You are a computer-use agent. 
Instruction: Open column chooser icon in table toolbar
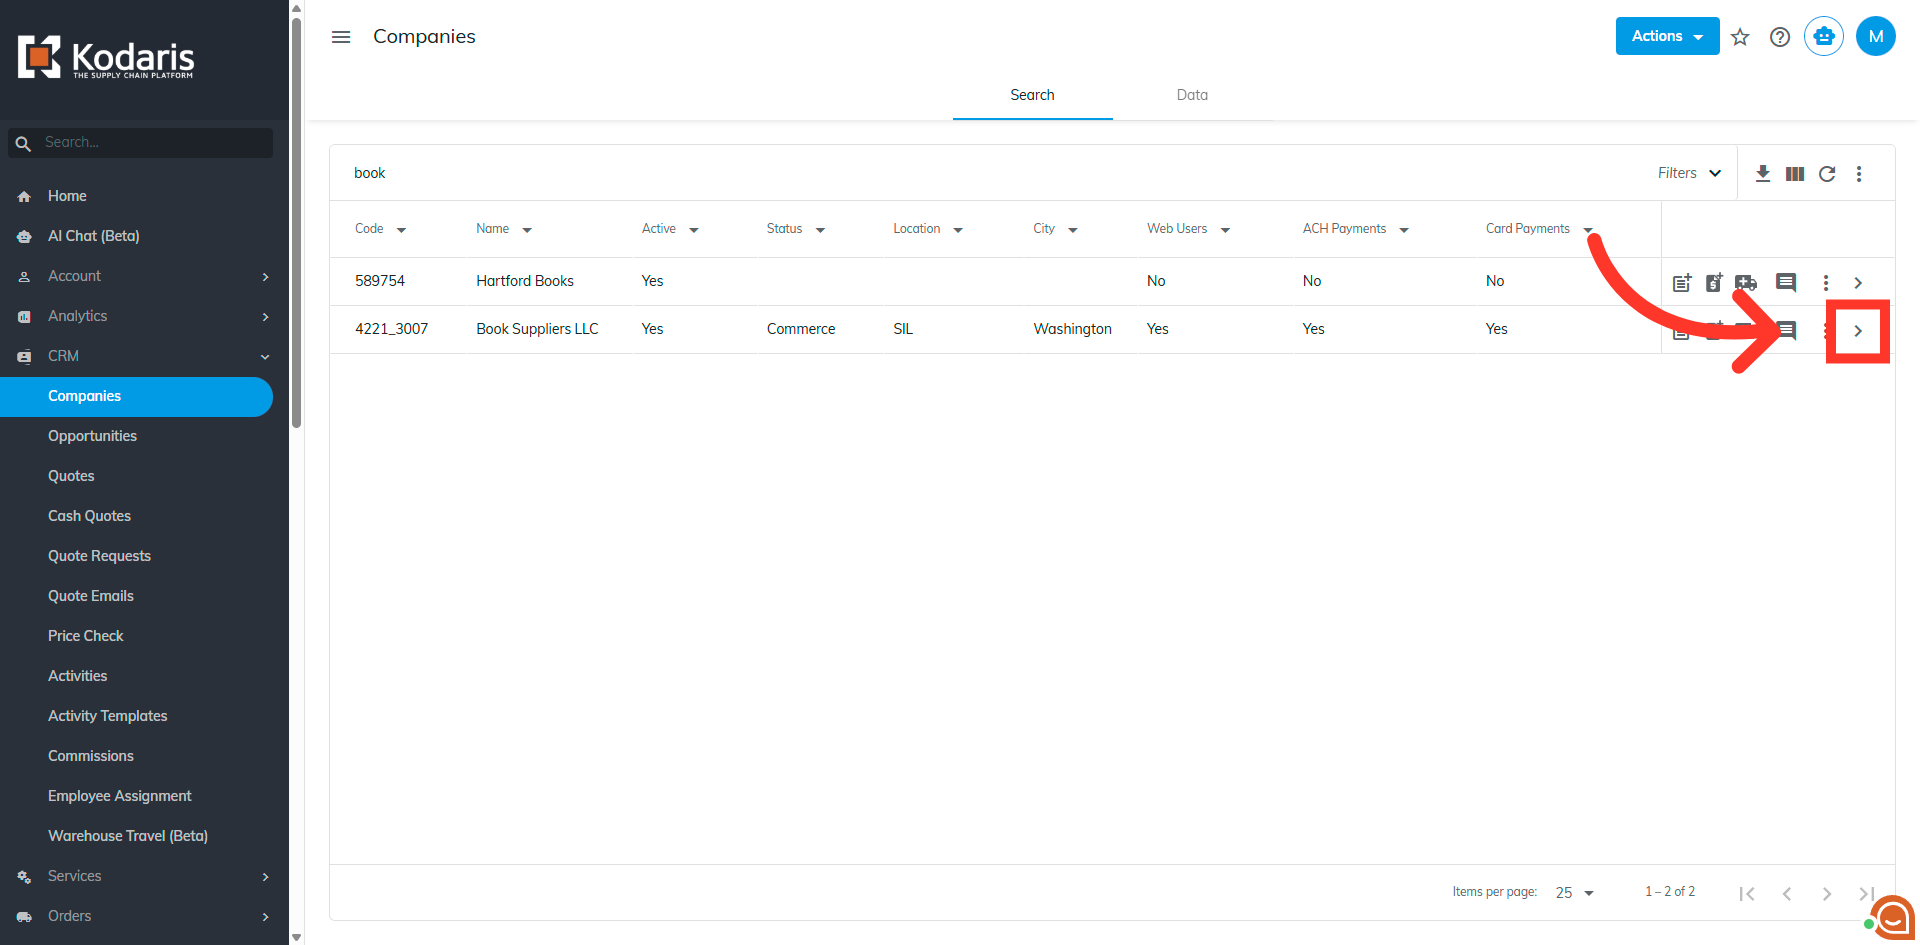1795,174
